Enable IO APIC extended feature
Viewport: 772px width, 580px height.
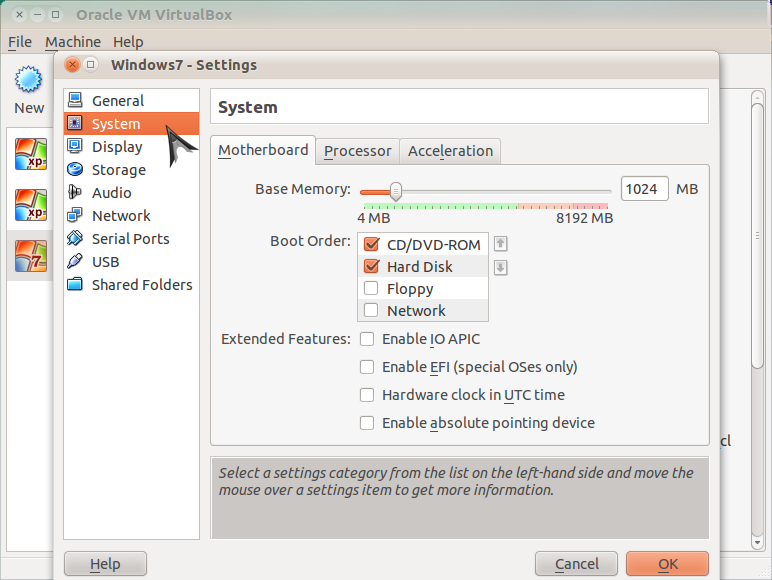click(367, 339)
